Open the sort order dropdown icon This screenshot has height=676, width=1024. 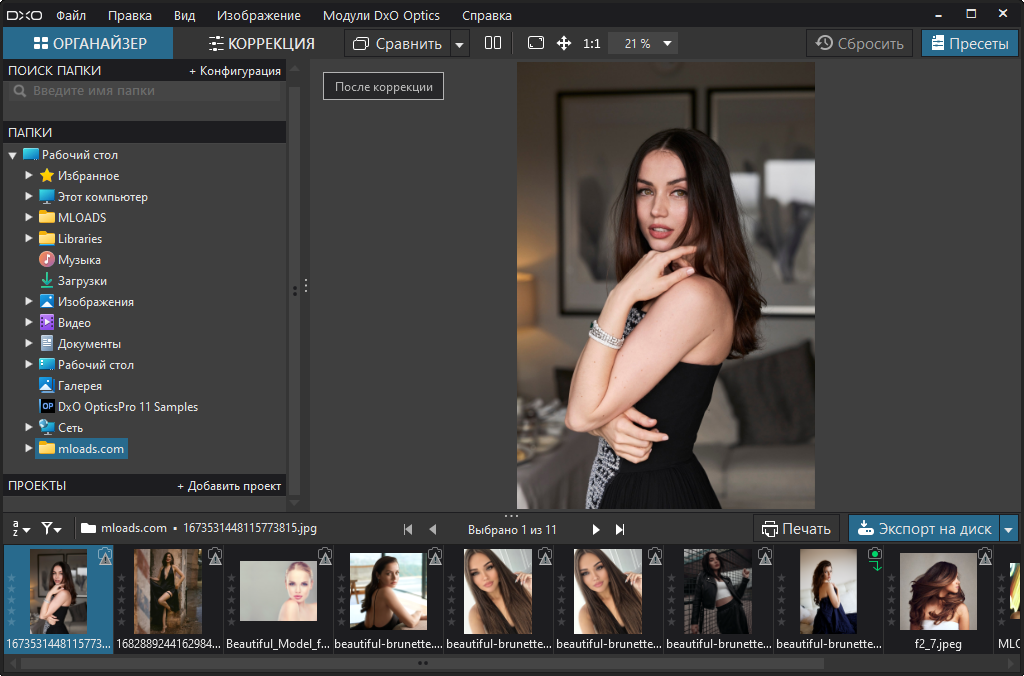(21, 529)
